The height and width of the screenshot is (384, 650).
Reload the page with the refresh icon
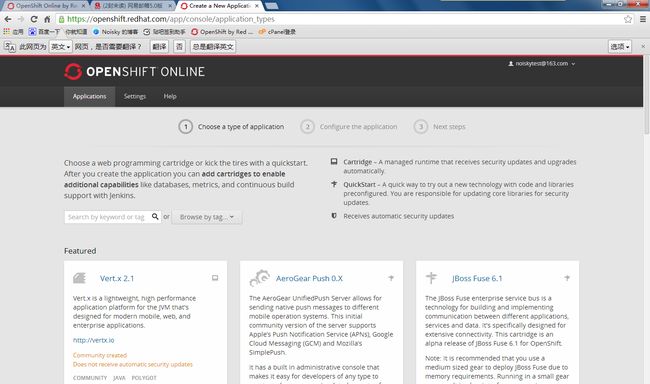click(x=34, y=19)
